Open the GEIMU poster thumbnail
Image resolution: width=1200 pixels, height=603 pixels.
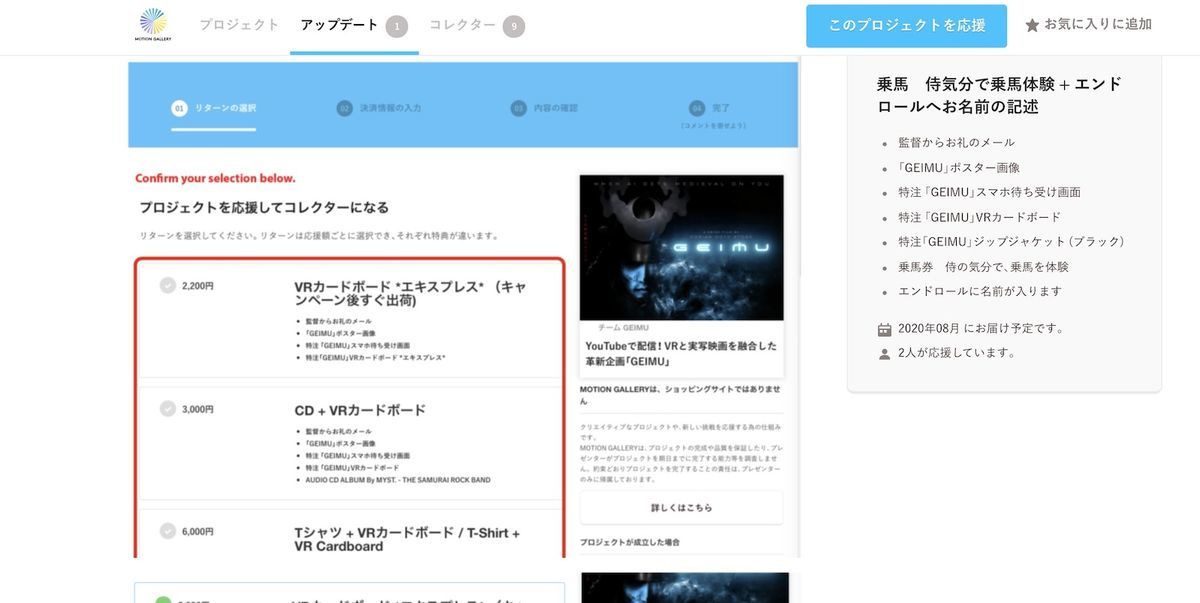tap(681, 247)
